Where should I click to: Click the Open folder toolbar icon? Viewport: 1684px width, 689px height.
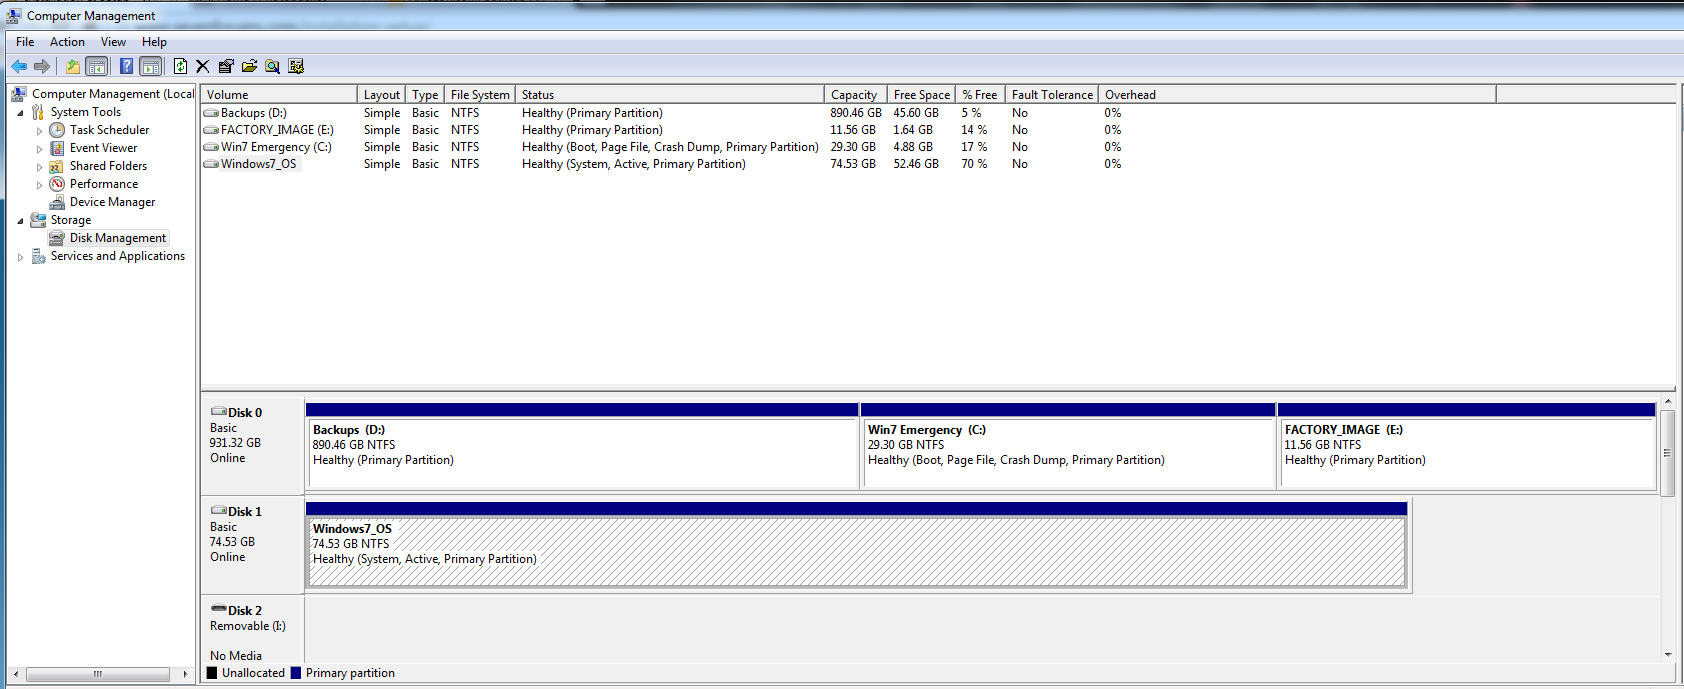pyautogui.click(x=249, y=66)
